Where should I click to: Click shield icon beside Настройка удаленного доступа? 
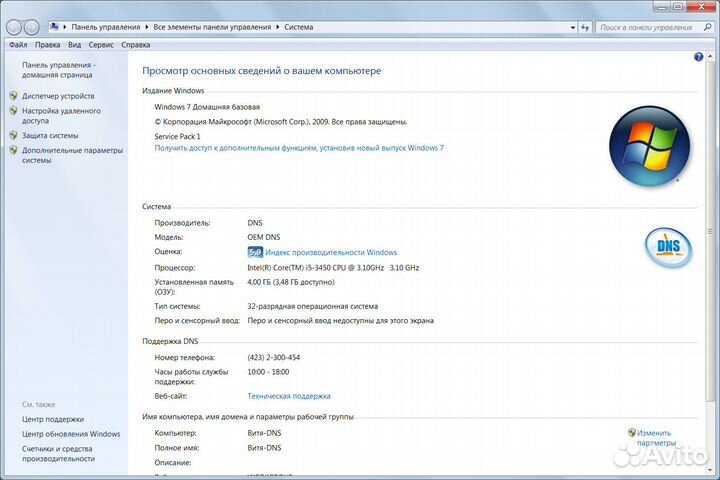pos(14,111)
